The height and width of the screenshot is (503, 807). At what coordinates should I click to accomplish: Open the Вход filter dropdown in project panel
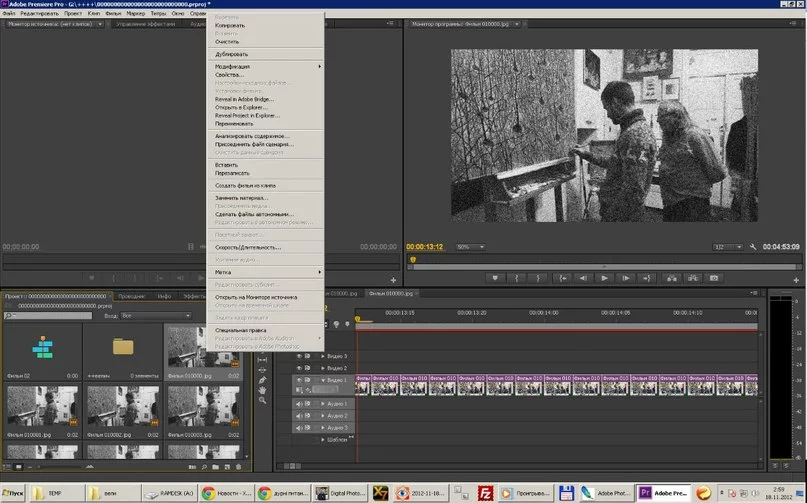pyautogui.click(x=156, y=316)
